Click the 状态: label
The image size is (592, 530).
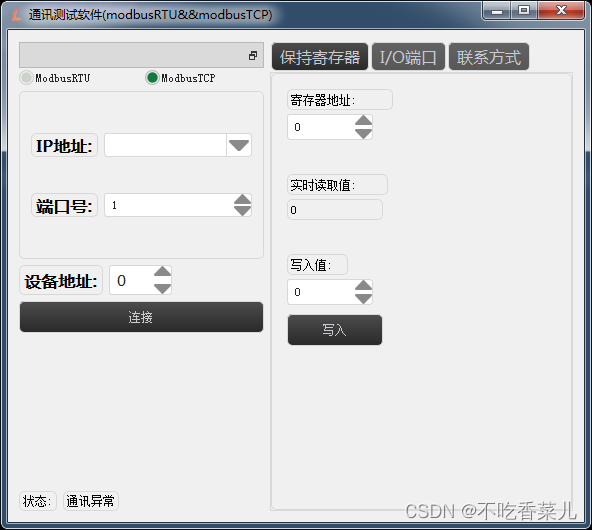[x=37, y=501]
